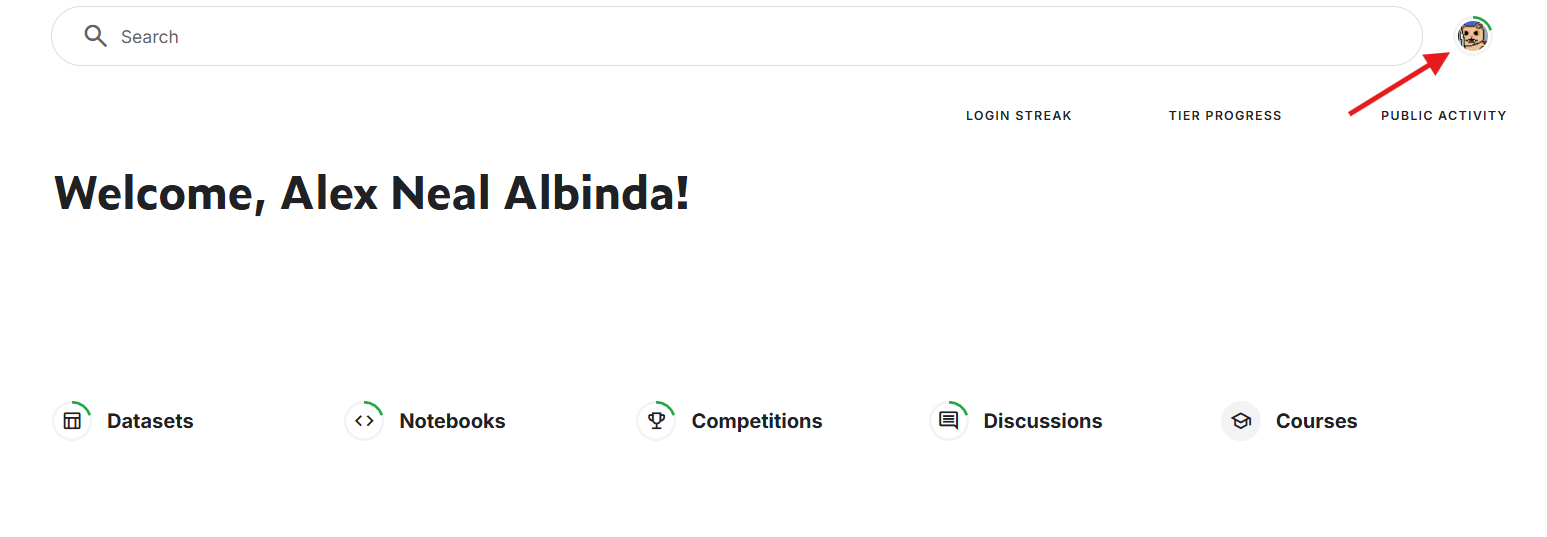
Task: Open the Datasets text link
Action: [x=150, y=421]
